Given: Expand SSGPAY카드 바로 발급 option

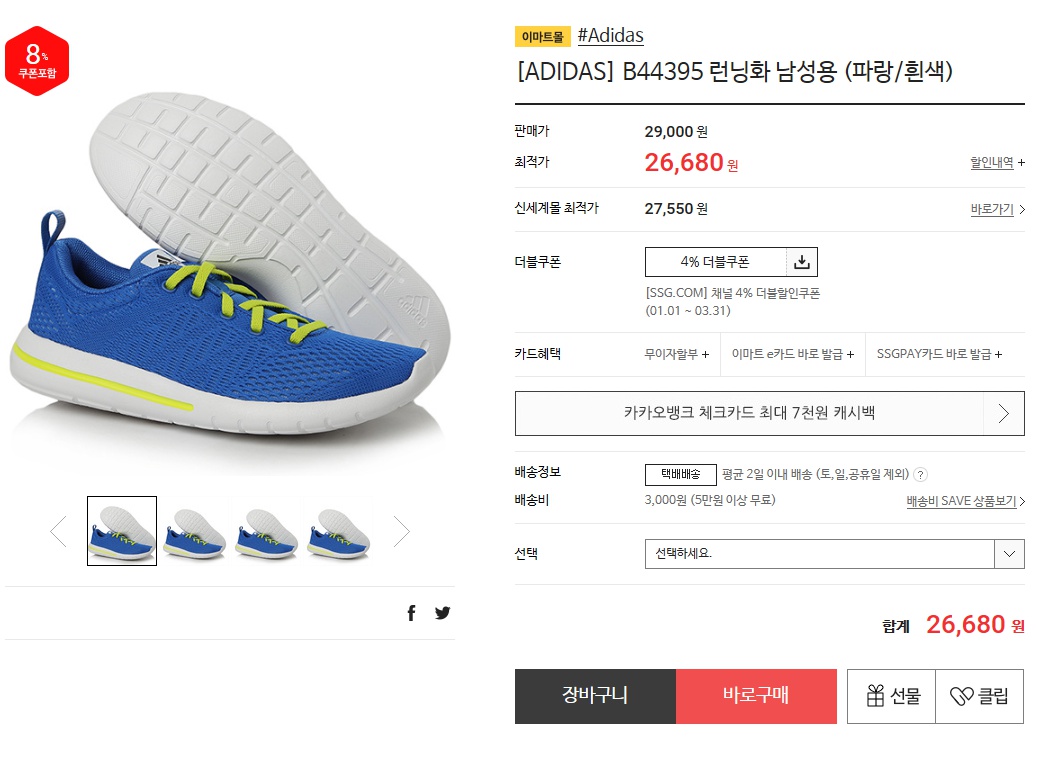Looking at the screenshot, I should (x=939, y=354).
